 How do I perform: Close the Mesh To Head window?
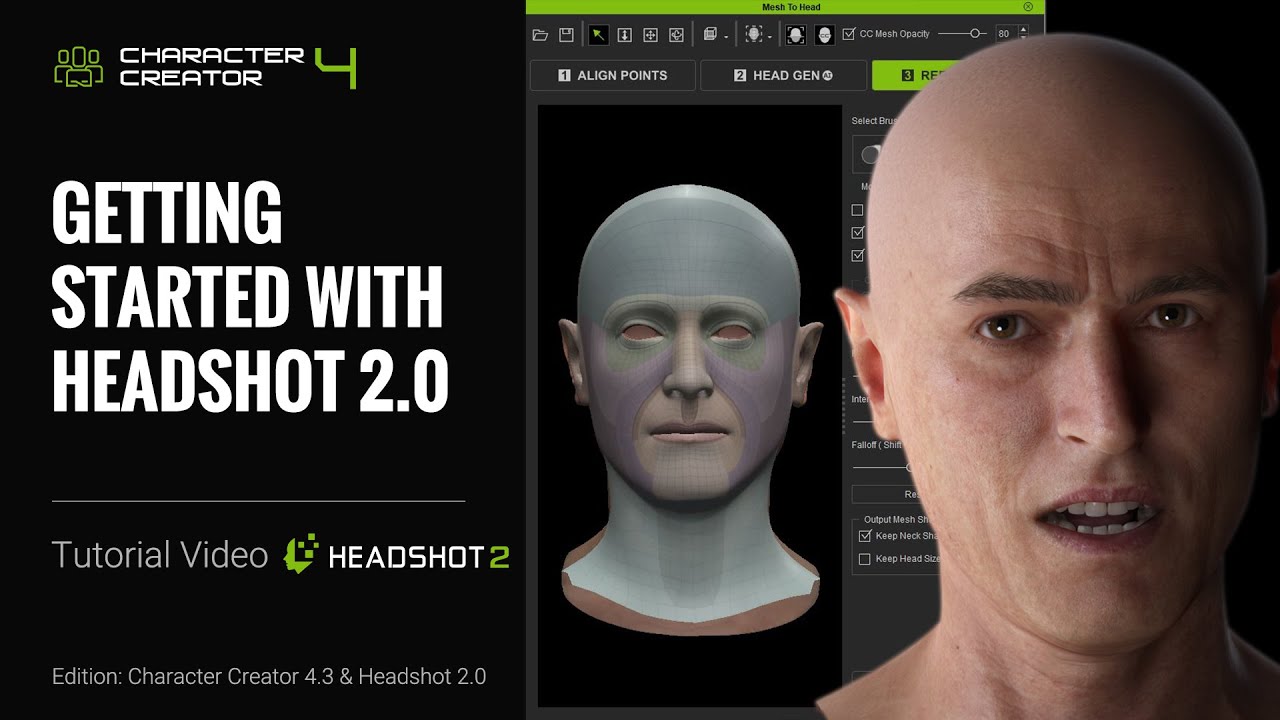[1028, 7]
